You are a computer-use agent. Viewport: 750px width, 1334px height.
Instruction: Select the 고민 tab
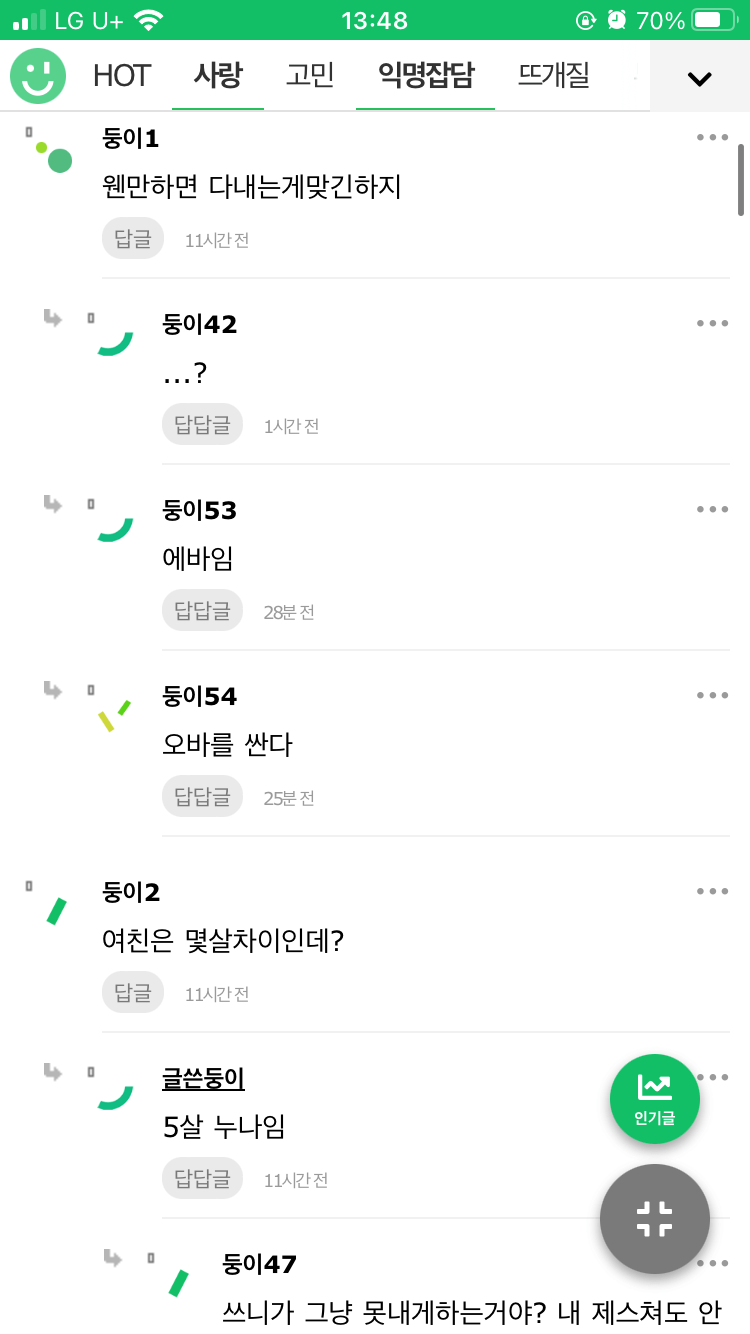pos(310,76)
